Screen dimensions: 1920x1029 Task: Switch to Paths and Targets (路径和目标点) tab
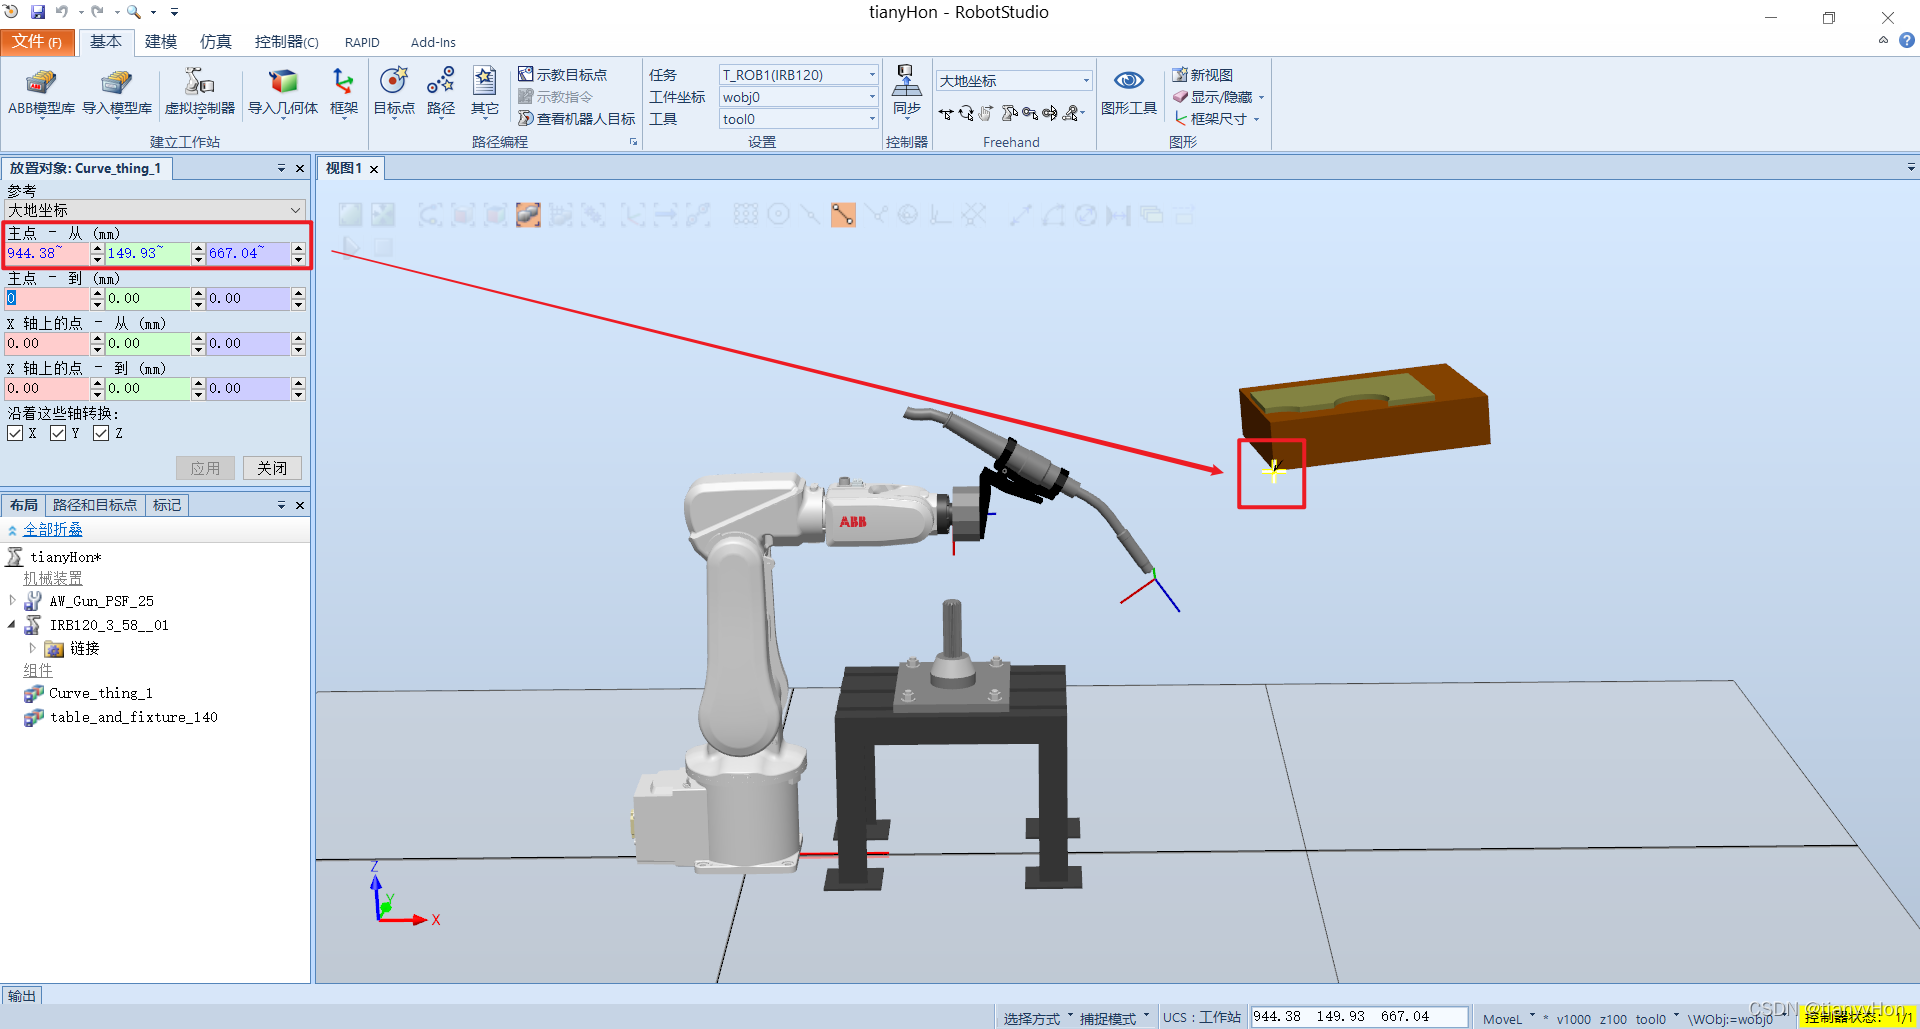(x=95, y=505)
